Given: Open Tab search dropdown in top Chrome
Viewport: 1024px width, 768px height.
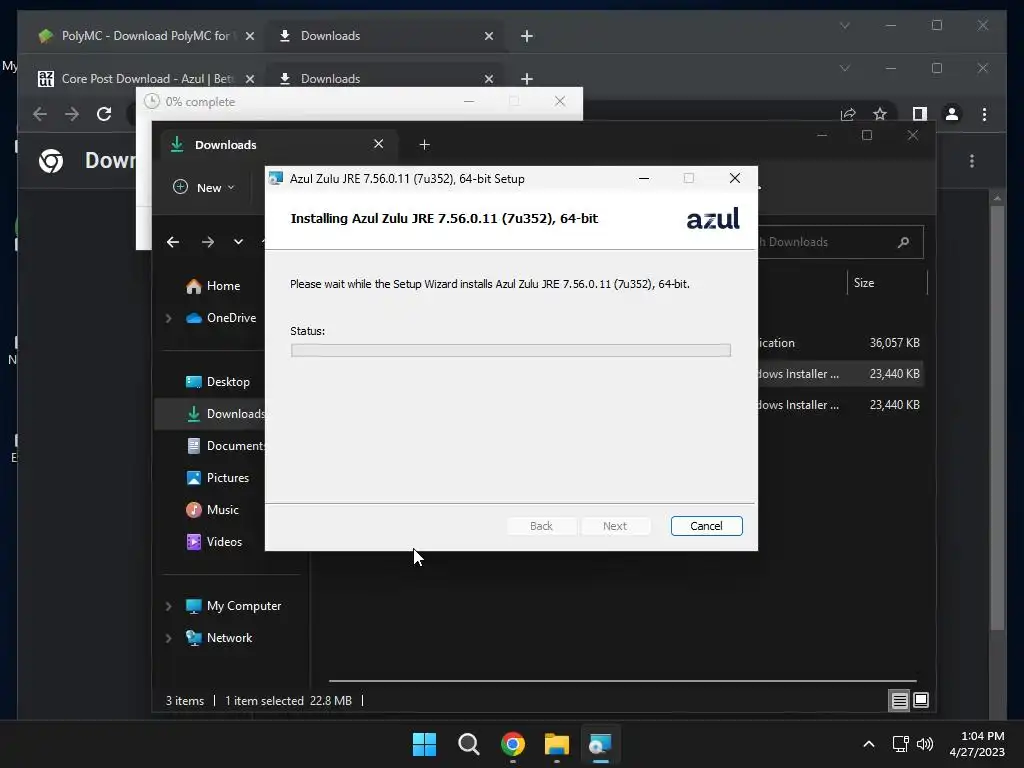Looking at the screenshot, I should tap(844, 25).
